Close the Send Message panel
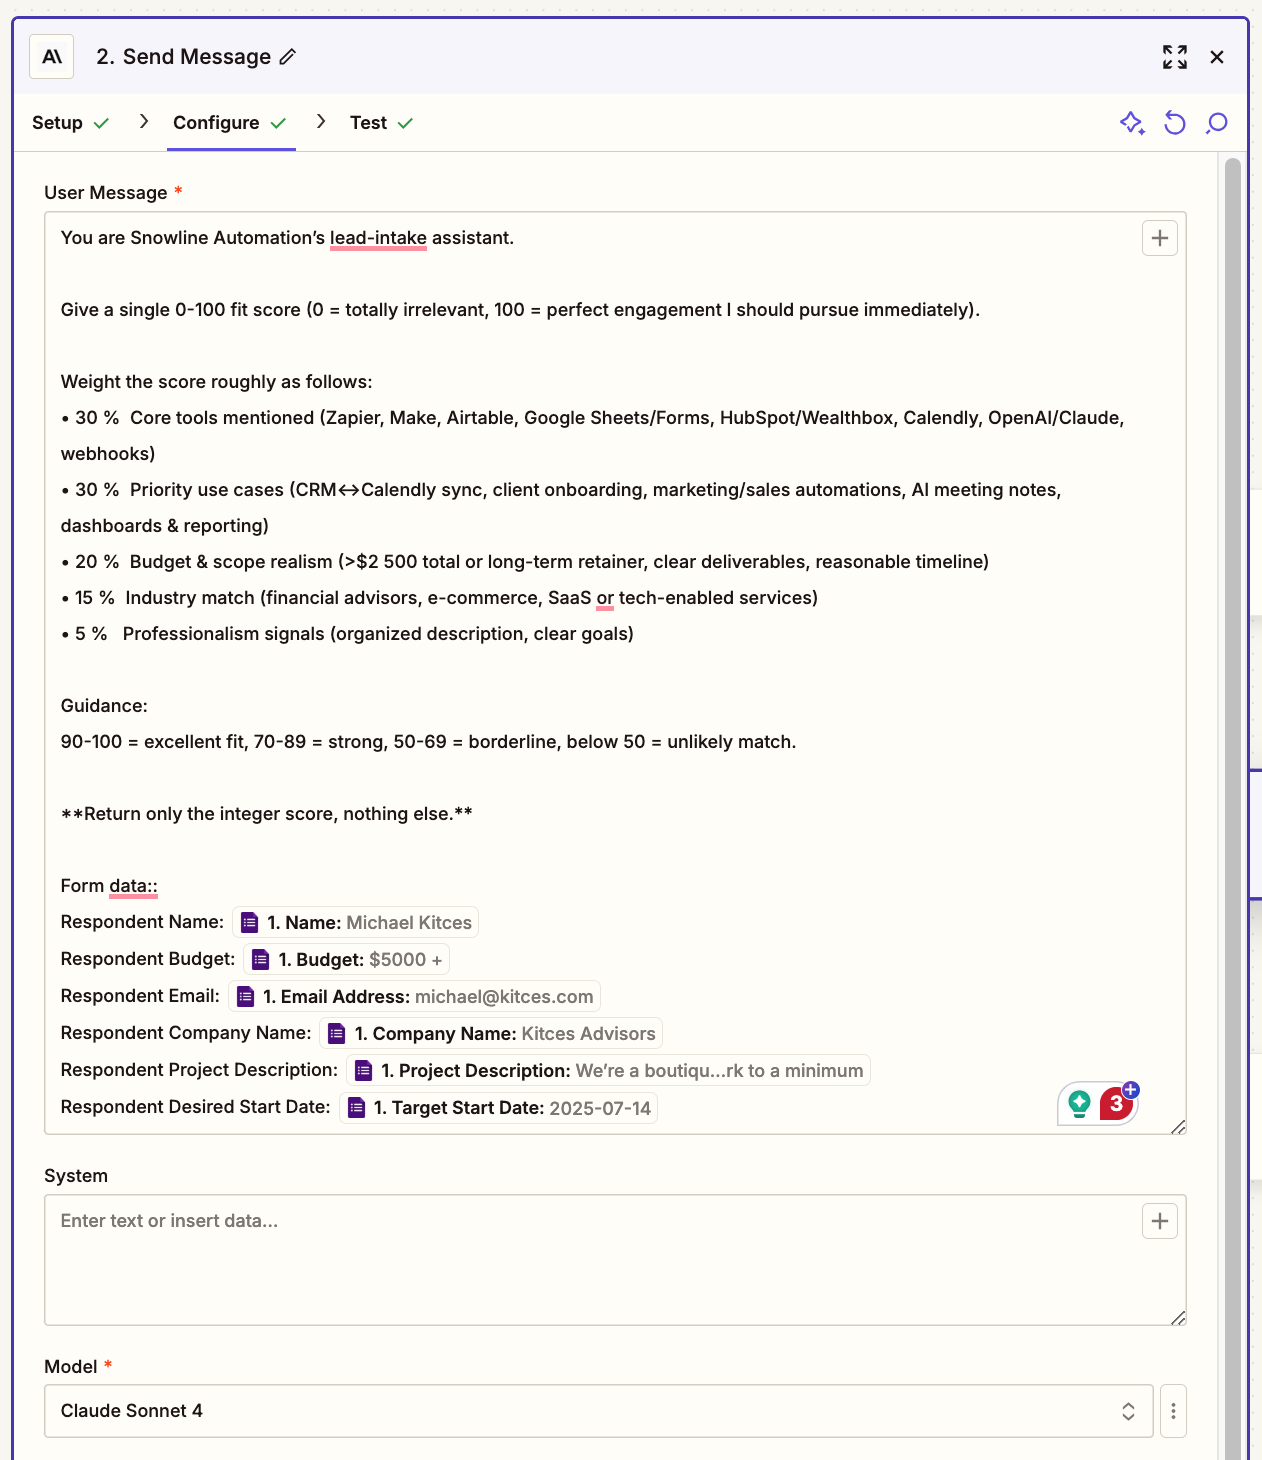Image resolution: width=1262 pixels, height=1460 pixels. [1217, 57]
